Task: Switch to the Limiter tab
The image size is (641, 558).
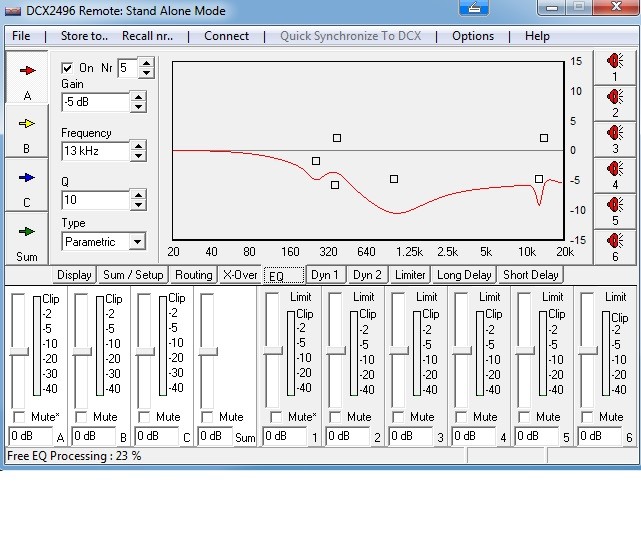Action: pos(410,275)
